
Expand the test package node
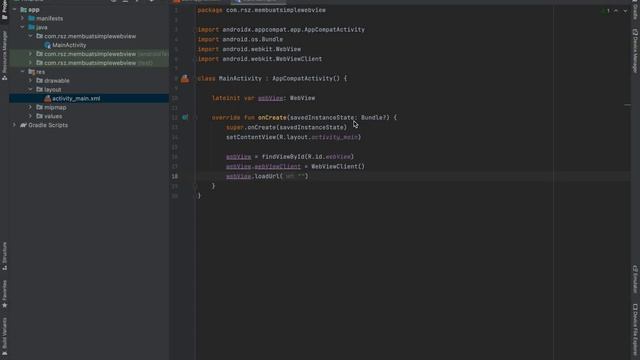click(31, 63)
